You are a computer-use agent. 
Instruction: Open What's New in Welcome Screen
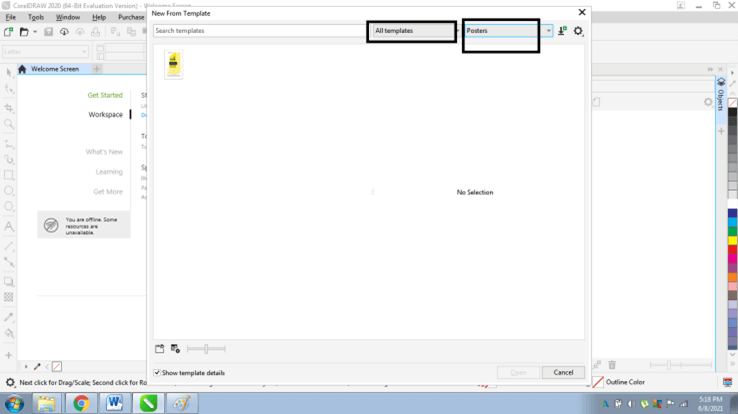pyautogui.click(x=104, y=151)
